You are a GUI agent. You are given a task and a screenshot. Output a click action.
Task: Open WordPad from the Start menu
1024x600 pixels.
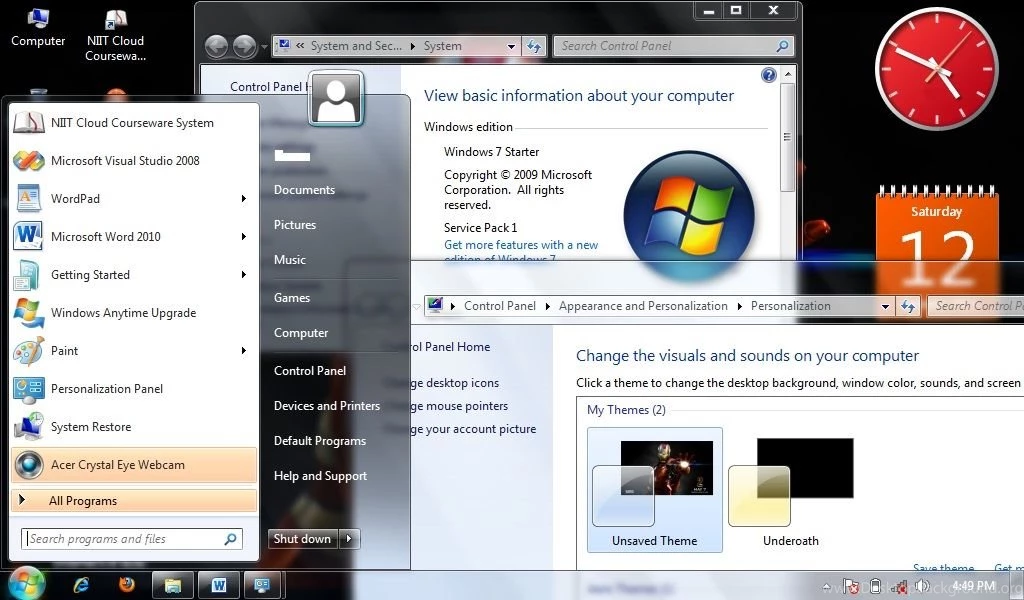(134, 198)
